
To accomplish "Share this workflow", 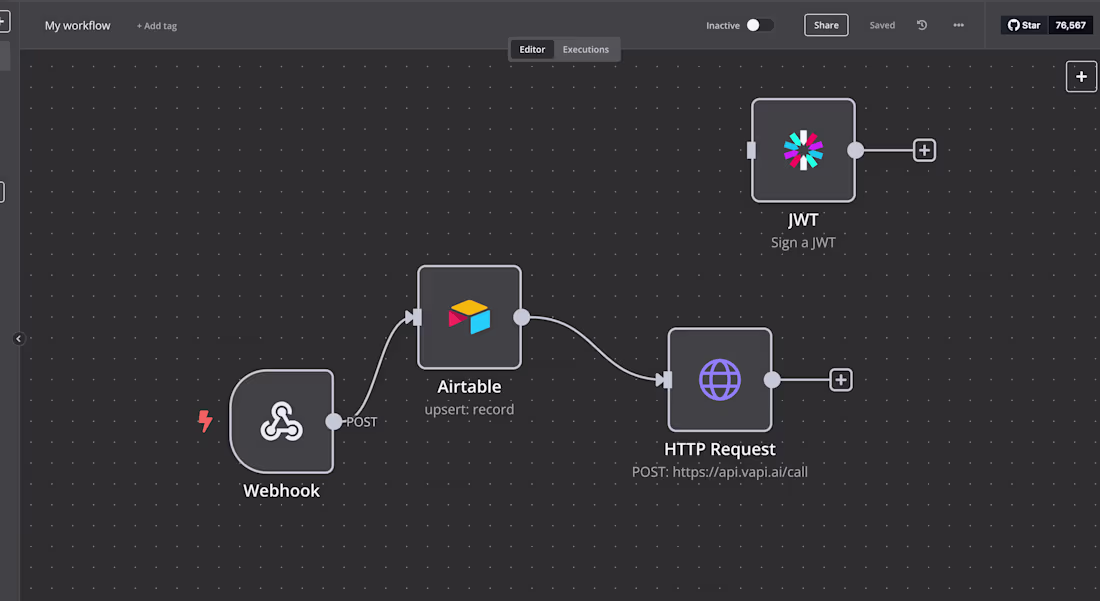I will click(x=826, y=24).
